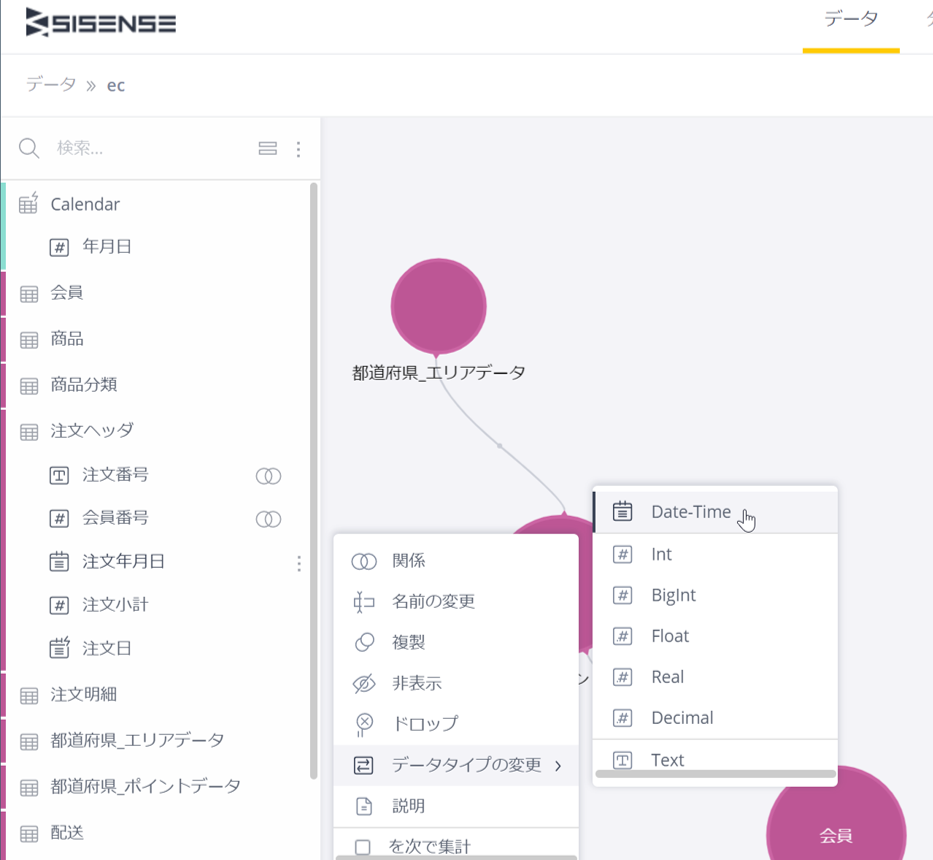The width and height of the screenshot is (933, 860).
Task: Click the description icon beside 説明
Action: coord(364,806)
